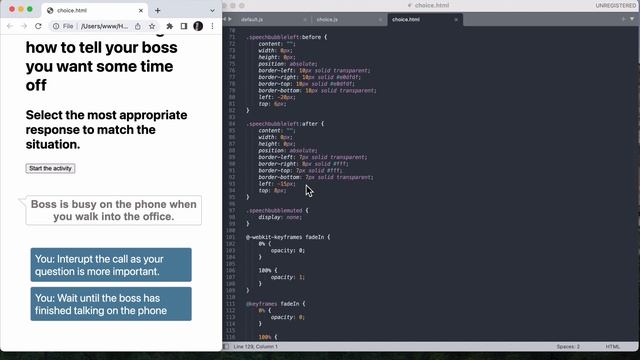Screen dimensions: 640x360
Task: Open Sublime tab list dropdown arrow
Action: (x=632, y=19)
